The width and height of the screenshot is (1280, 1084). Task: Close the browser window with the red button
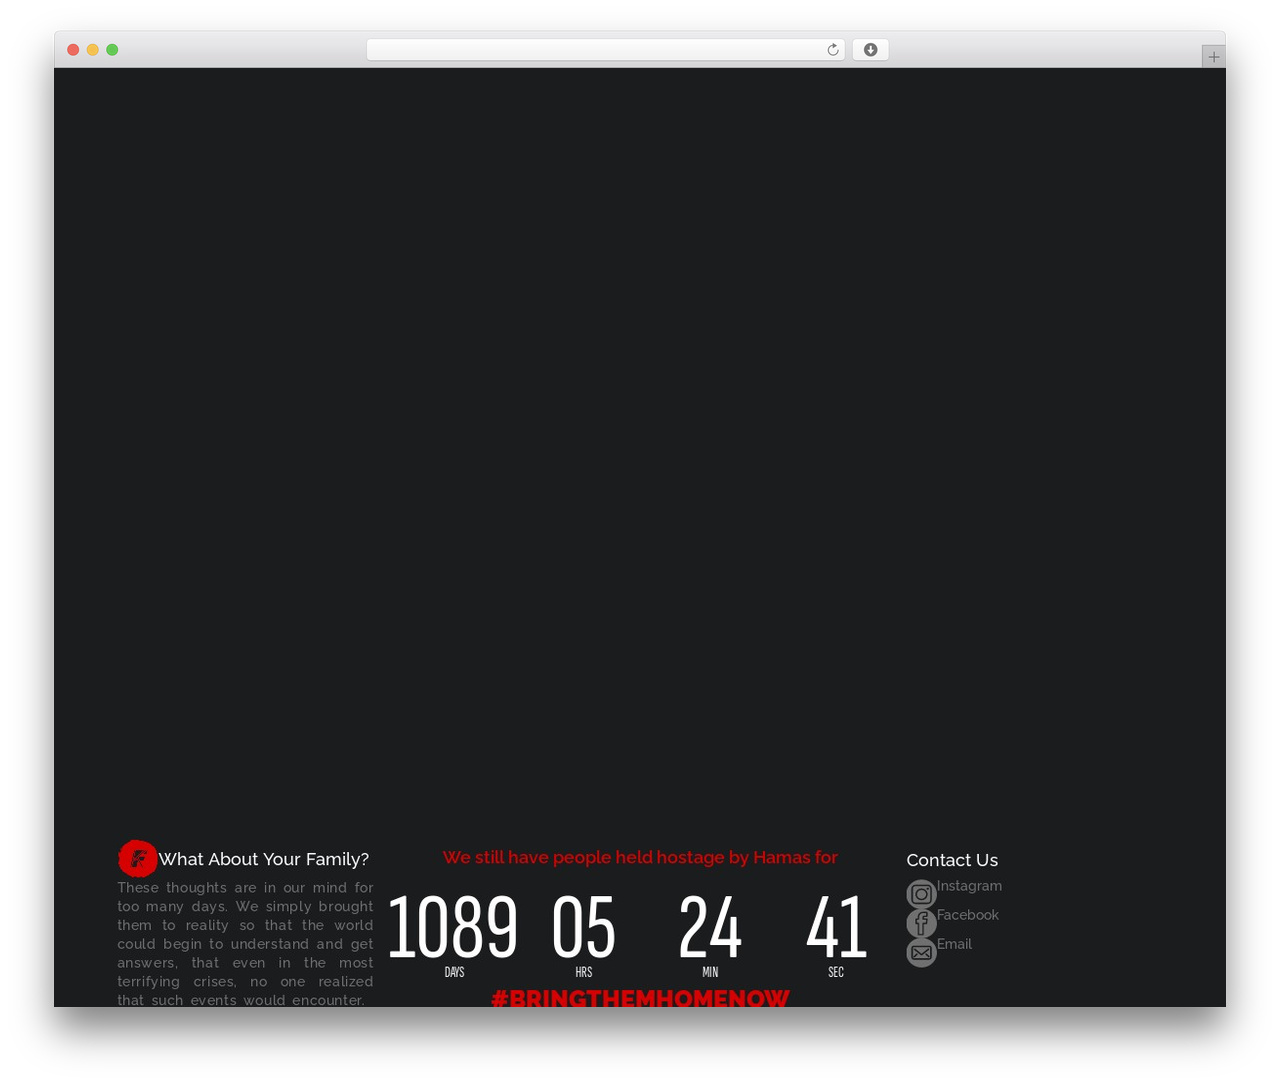[x=73, y=50]
